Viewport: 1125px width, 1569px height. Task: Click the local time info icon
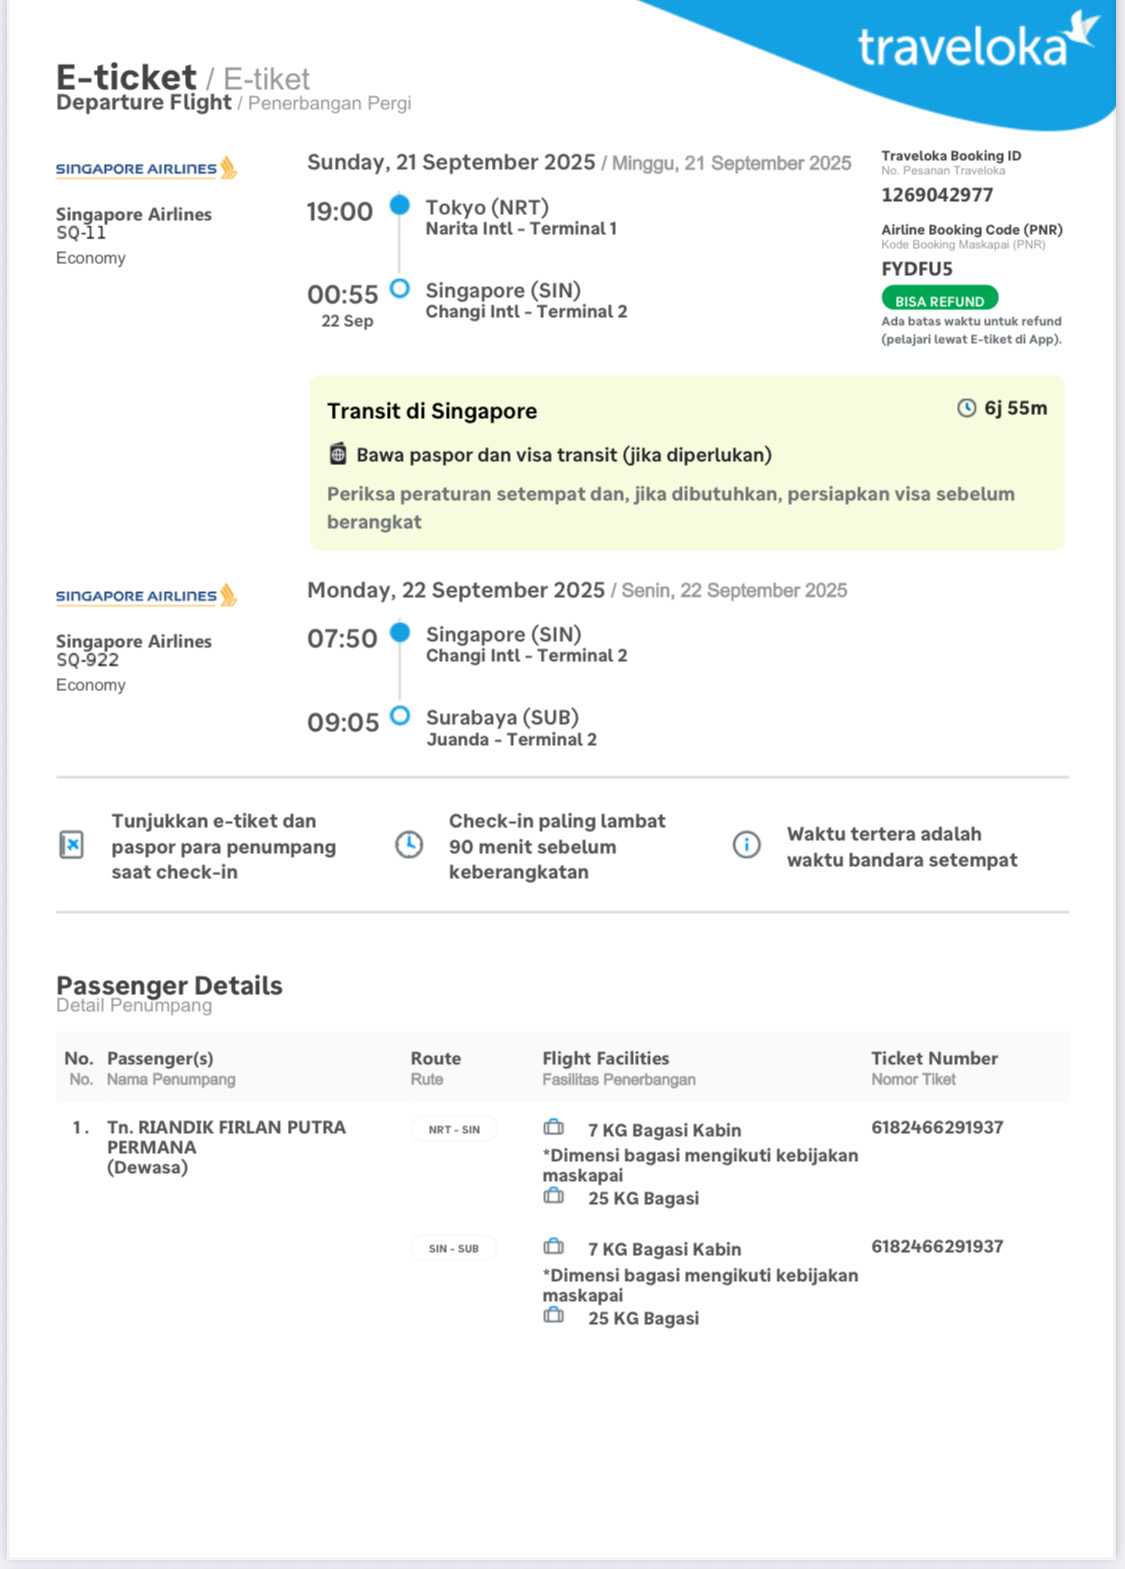746,845
